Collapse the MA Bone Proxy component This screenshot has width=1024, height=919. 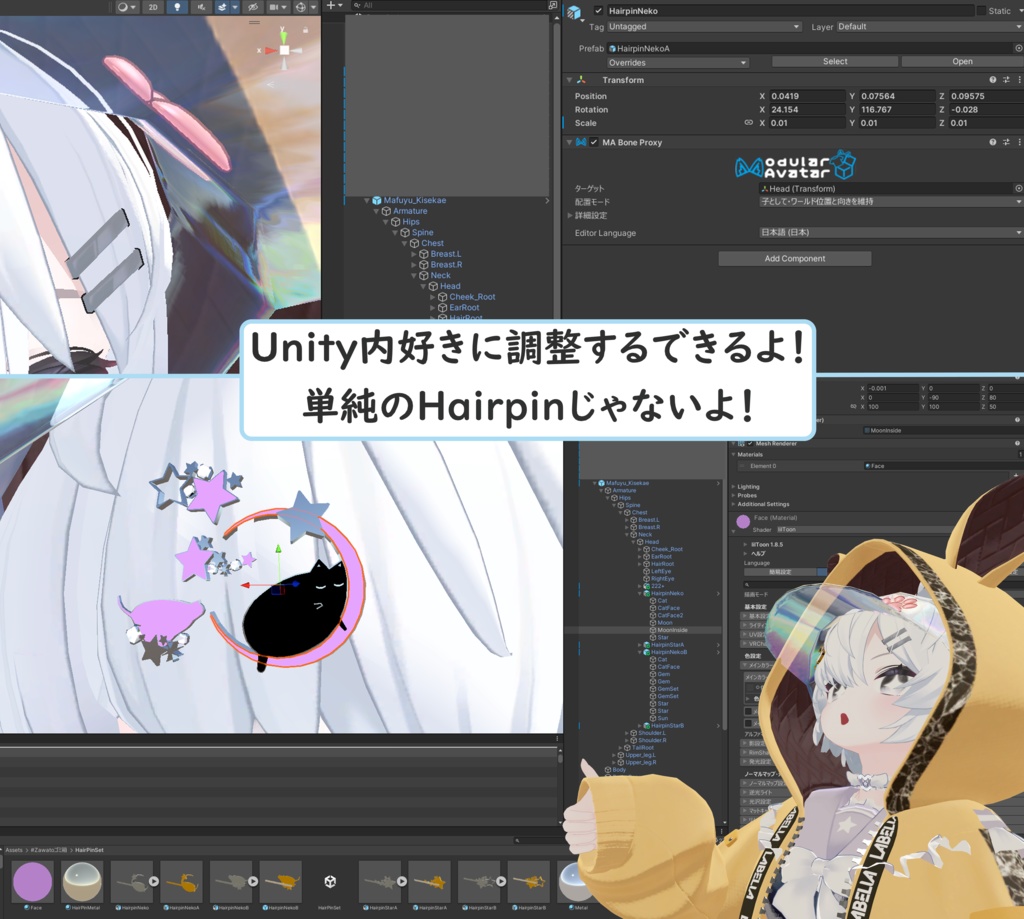[569, 142]
